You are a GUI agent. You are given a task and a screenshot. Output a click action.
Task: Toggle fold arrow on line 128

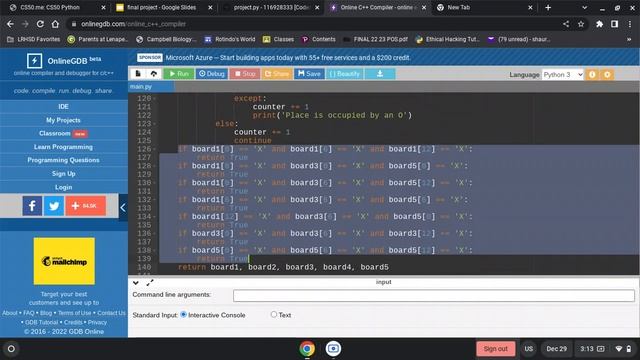pos(155,166)
